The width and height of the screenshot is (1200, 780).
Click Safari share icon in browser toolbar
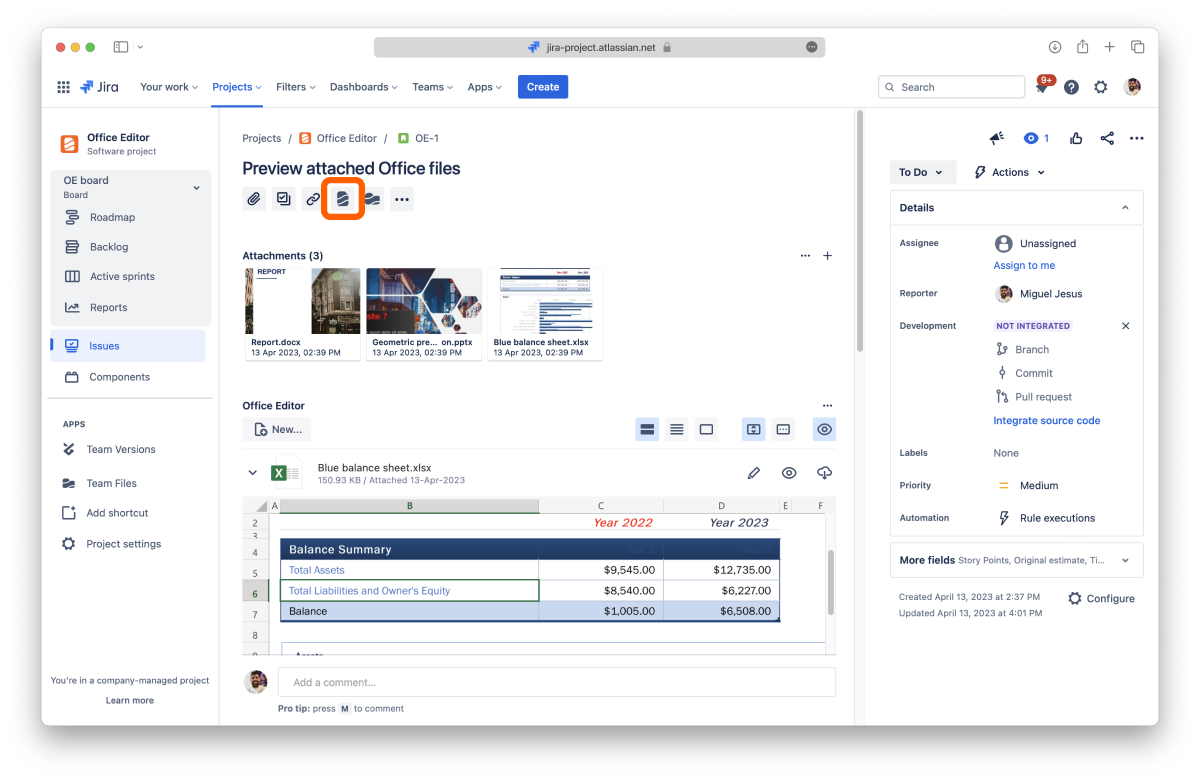[x=1083, y=47]
